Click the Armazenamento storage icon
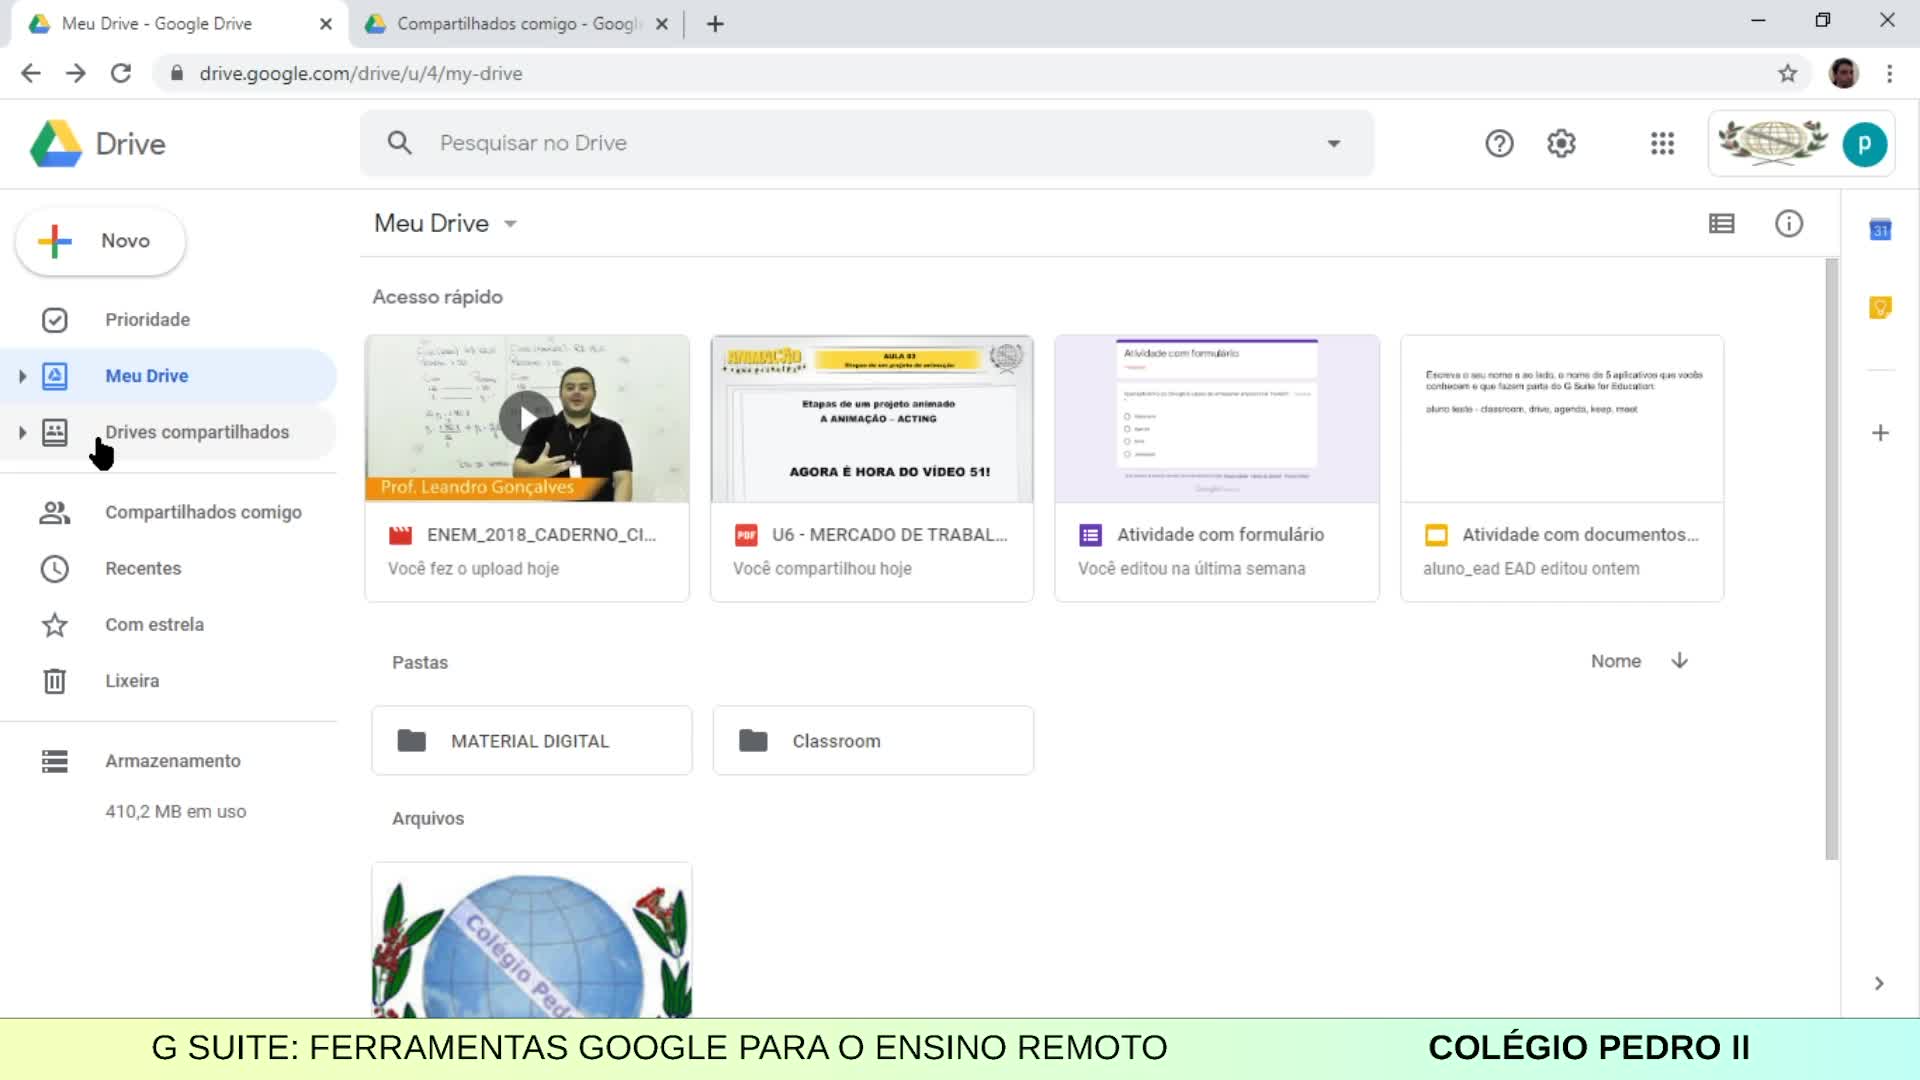 click(x=54, y=761)
